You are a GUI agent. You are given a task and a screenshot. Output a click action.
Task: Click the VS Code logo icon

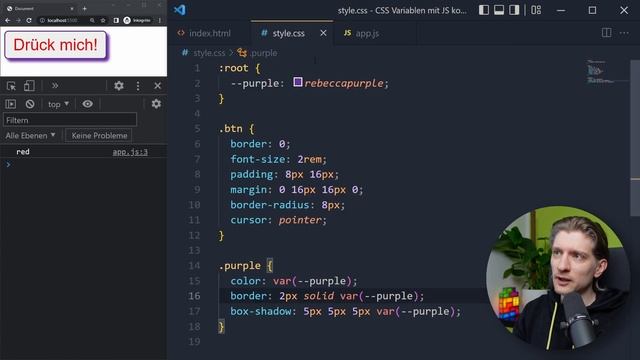(x=180, y=10)
